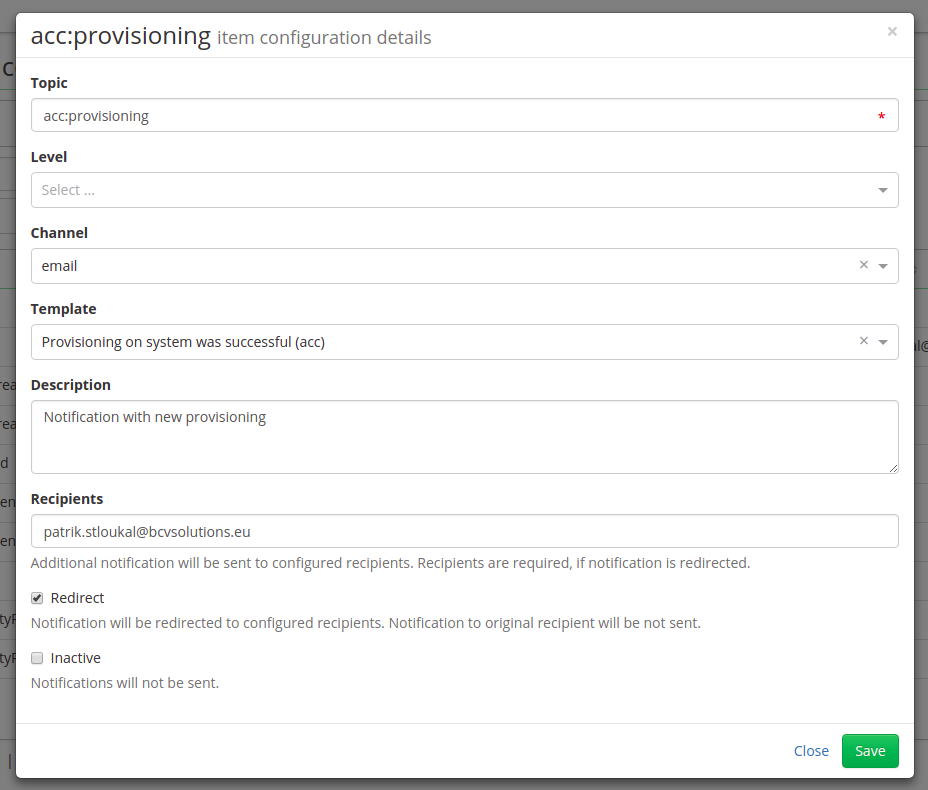Focus the Topic input field
The height and width of the screenshot is (790, 928).
465,115
